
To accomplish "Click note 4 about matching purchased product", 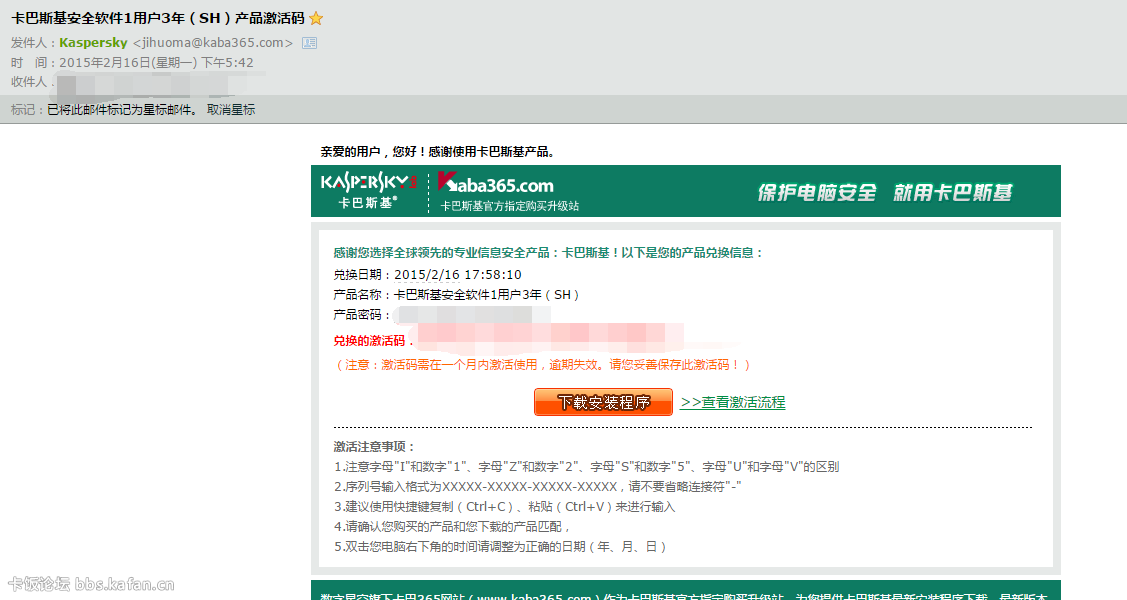I will pos(452,527).
